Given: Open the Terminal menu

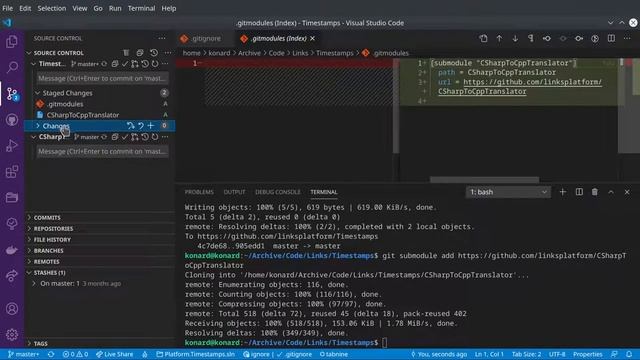Looking at the screenshot, I should (141, 8).
